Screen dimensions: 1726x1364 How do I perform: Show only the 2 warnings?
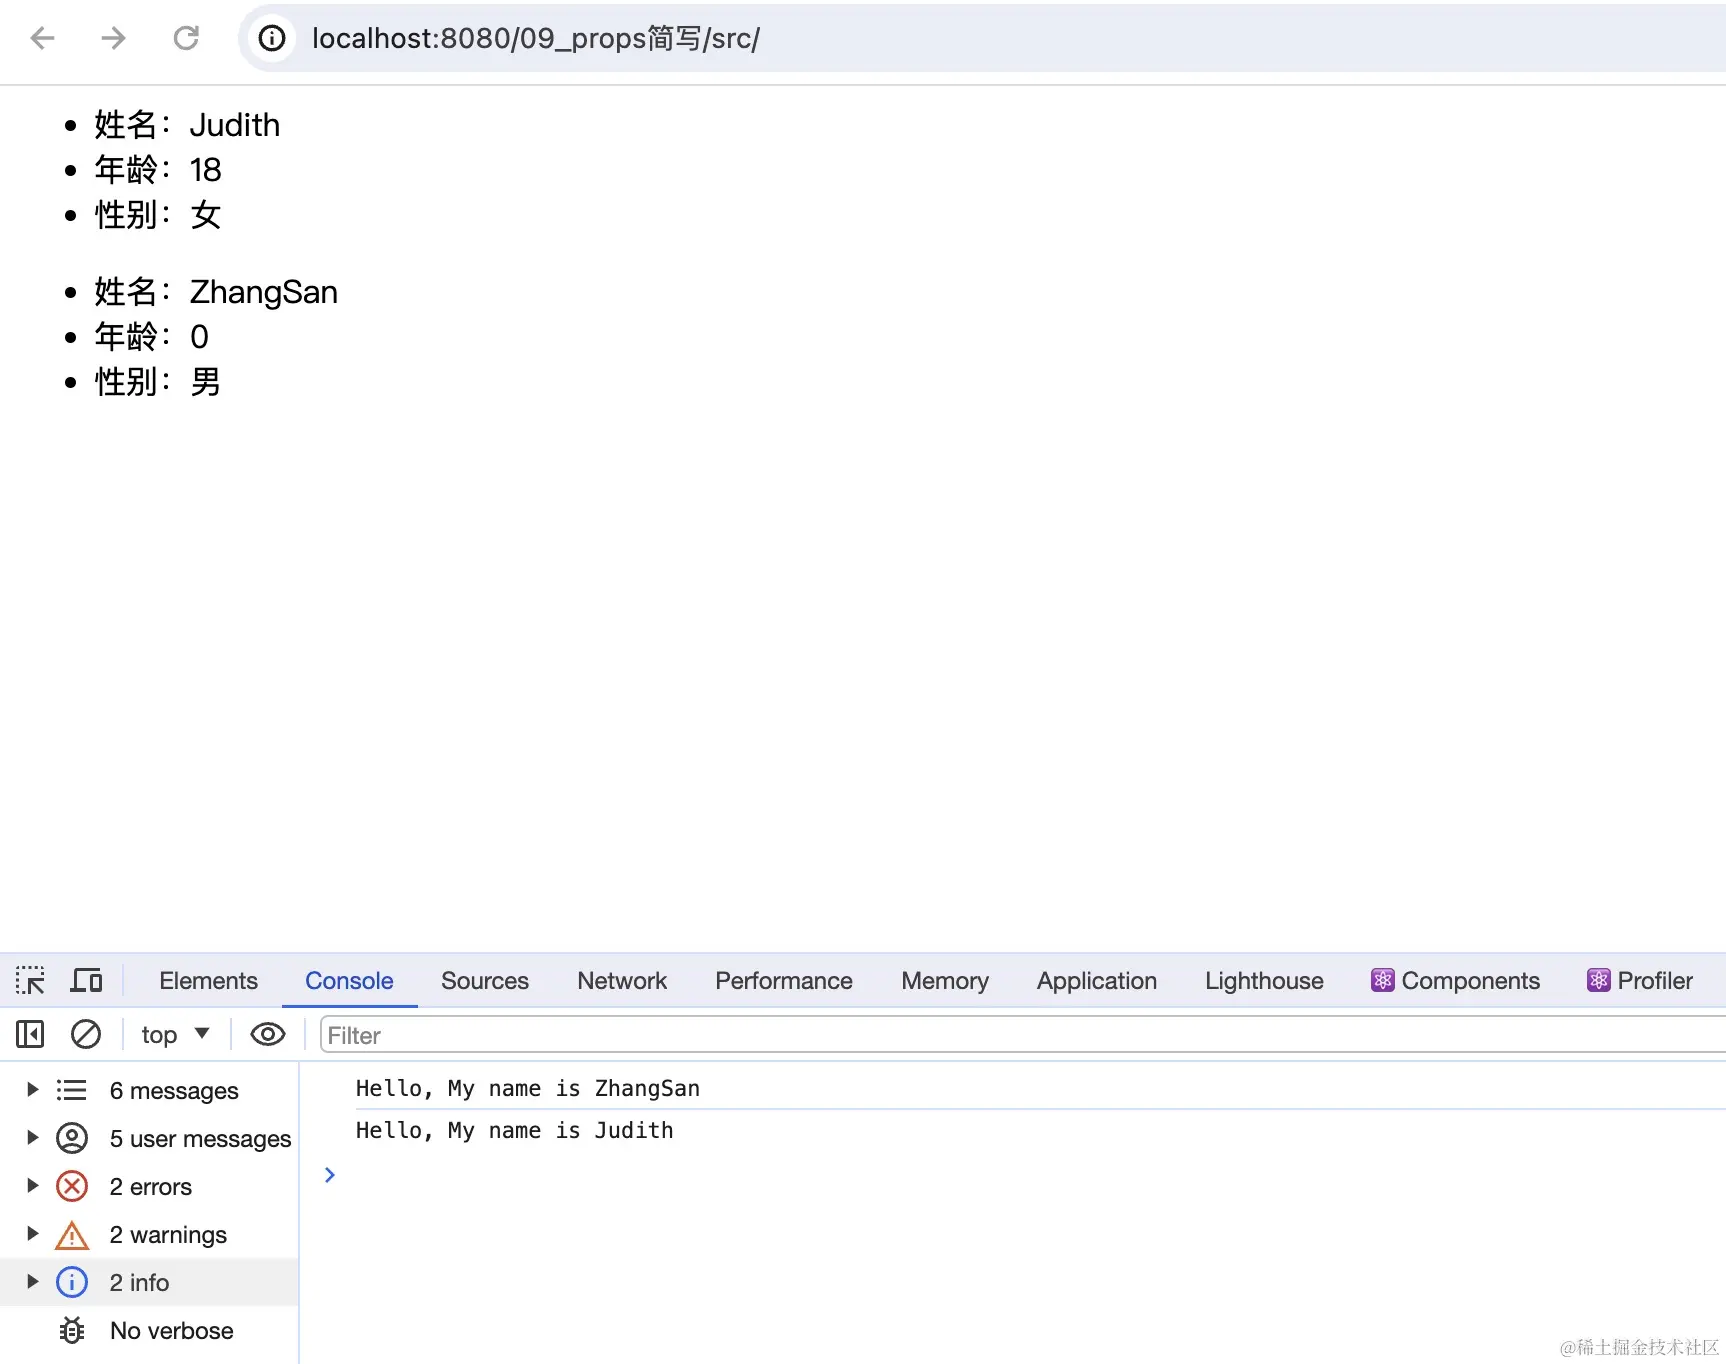point(168,1234)
